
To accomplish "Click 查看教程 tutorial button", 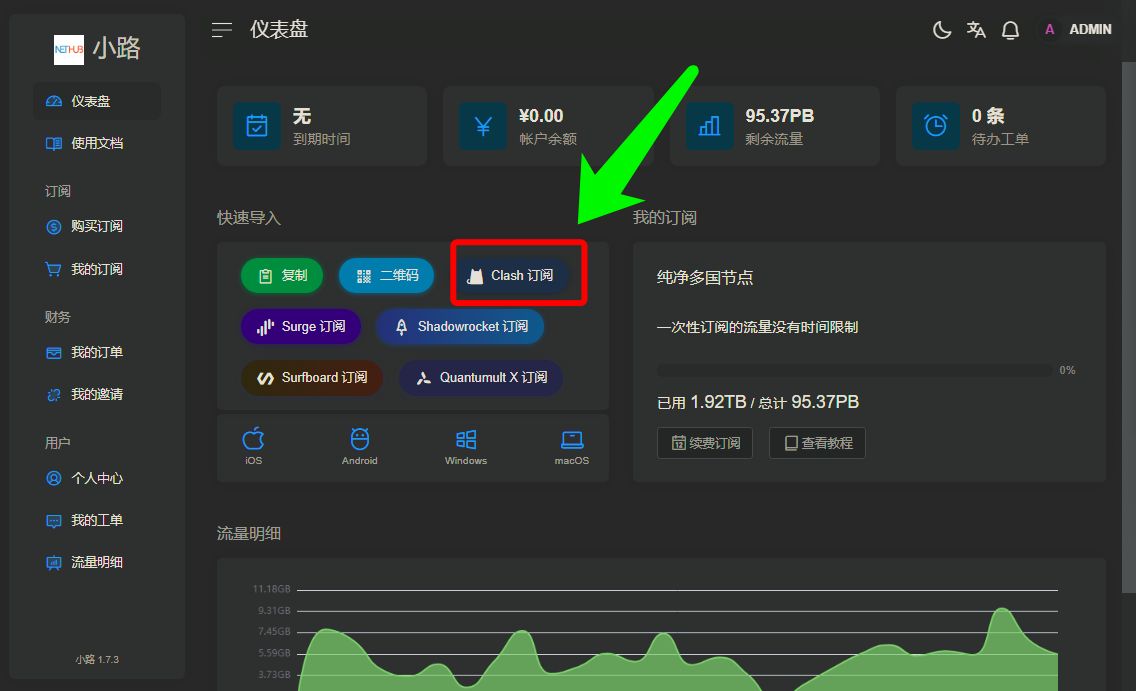I will 817,443.
